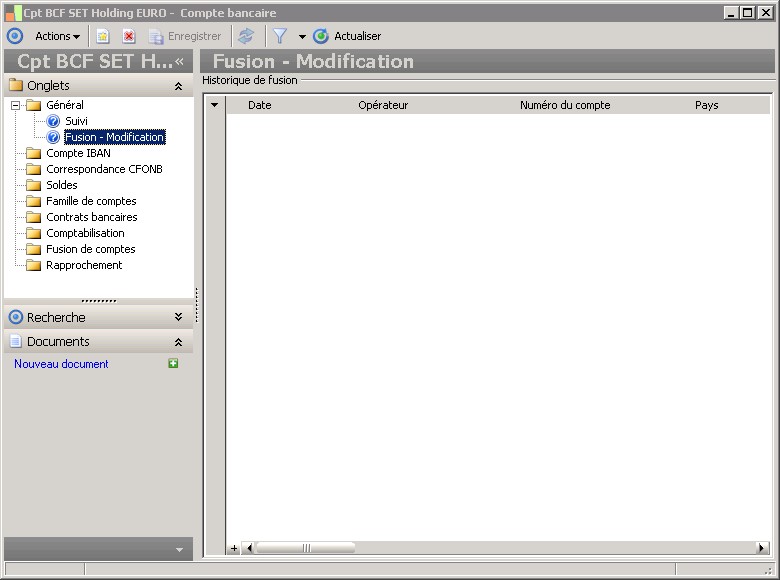Click the Suivi question-mark icon
Image resolution: width=780 pixels, height=580 pixels.
click(53, 121)
